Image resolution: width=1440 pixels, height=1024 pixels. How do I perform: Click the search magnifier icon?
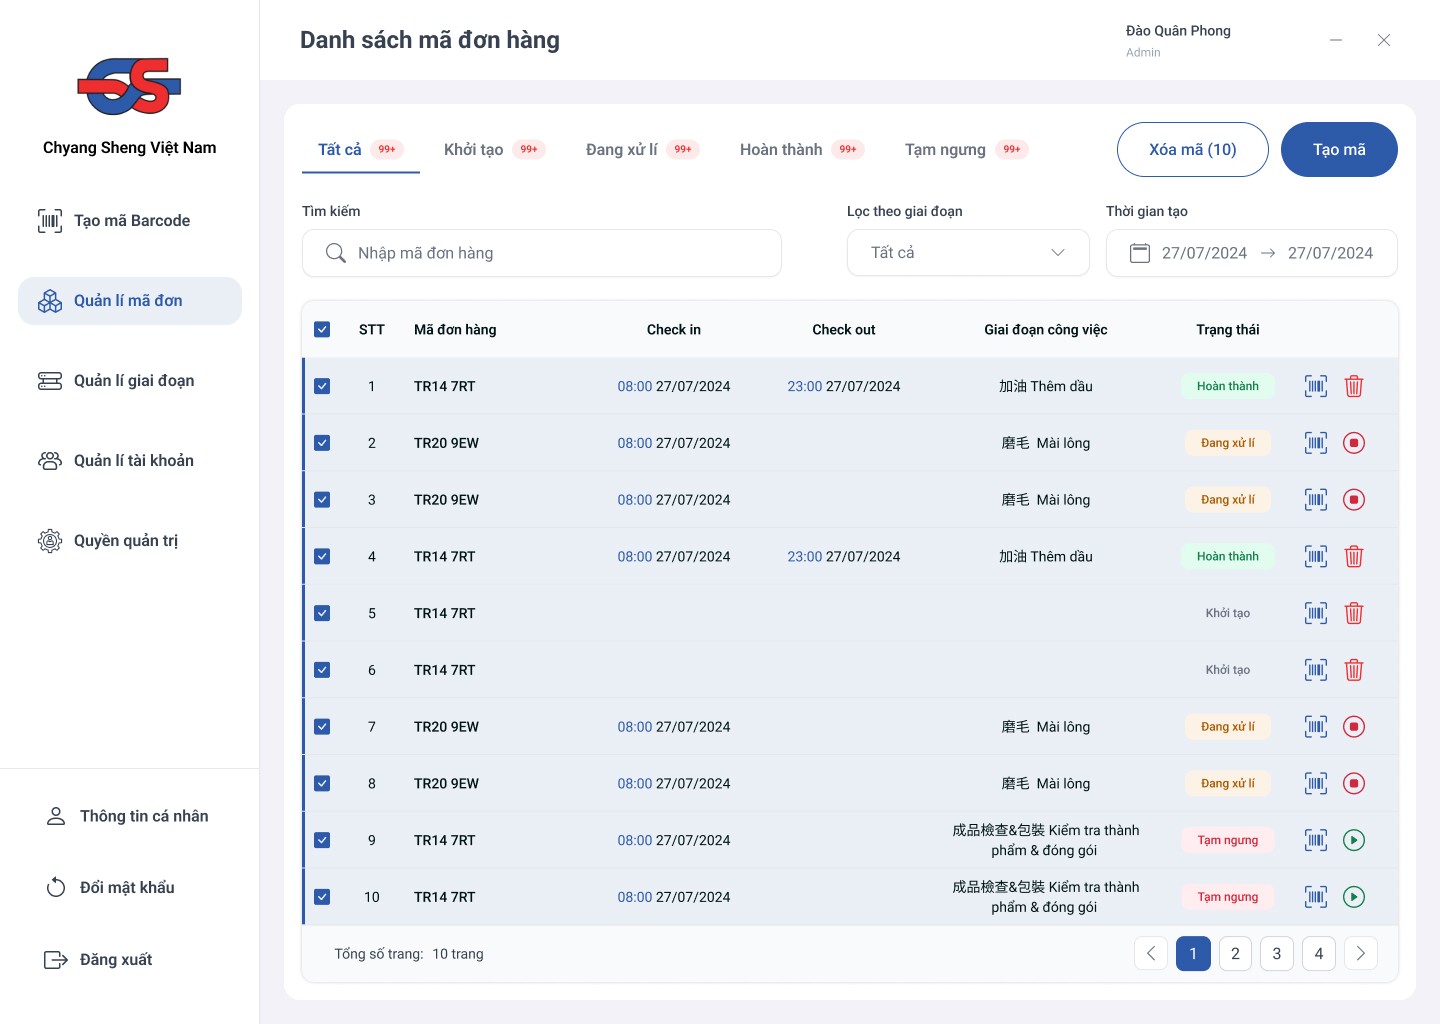coord(336,253)
